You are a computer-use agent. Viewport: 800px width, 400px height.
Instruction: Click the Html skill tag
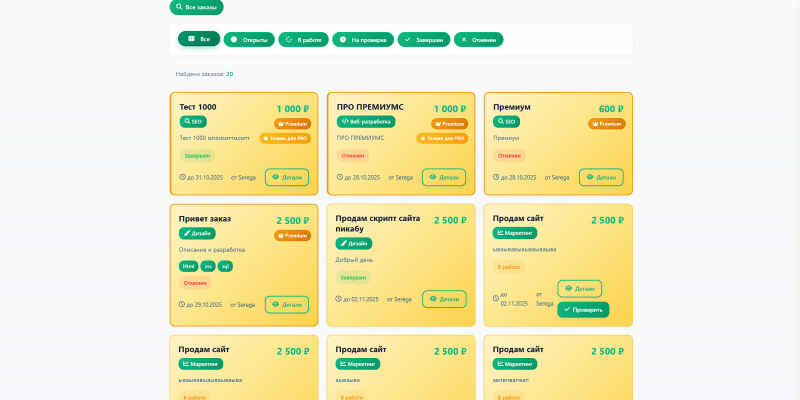pos(188,266)
